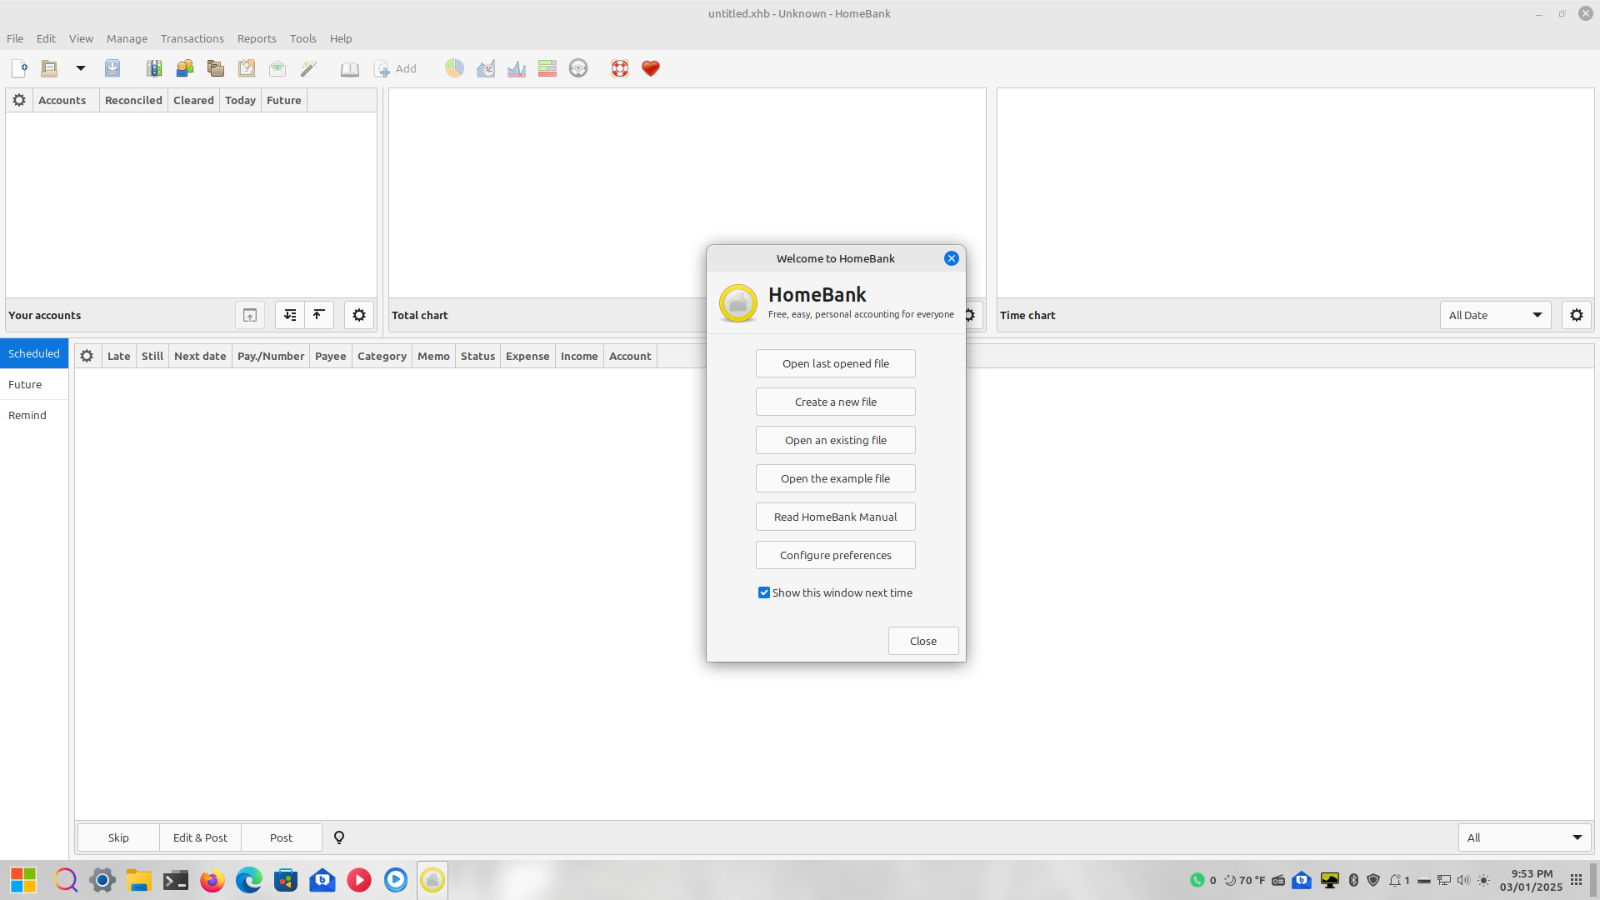This screenshot has height=900, width=1600.
Task: Click the collapse all accounts icon
Action: 319,315
